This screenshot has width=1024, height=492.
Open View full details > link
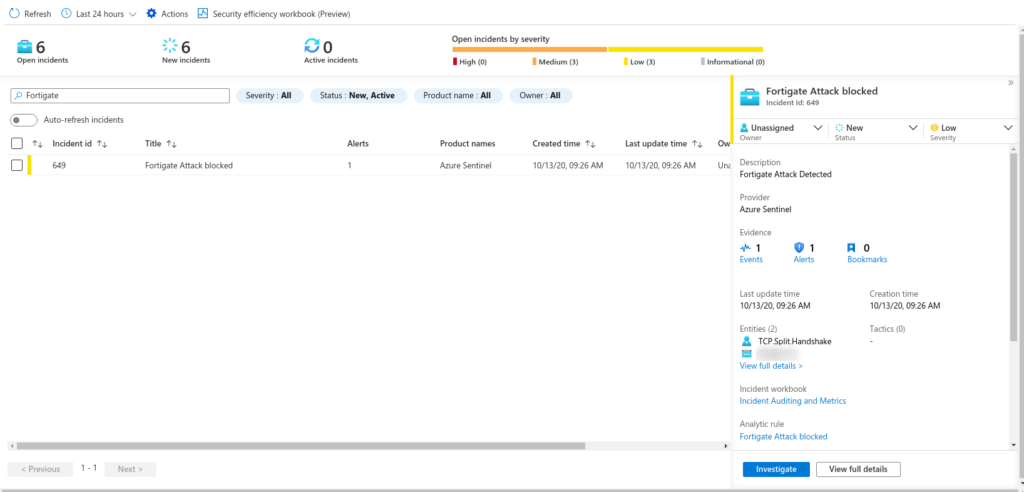coord(771,366)
